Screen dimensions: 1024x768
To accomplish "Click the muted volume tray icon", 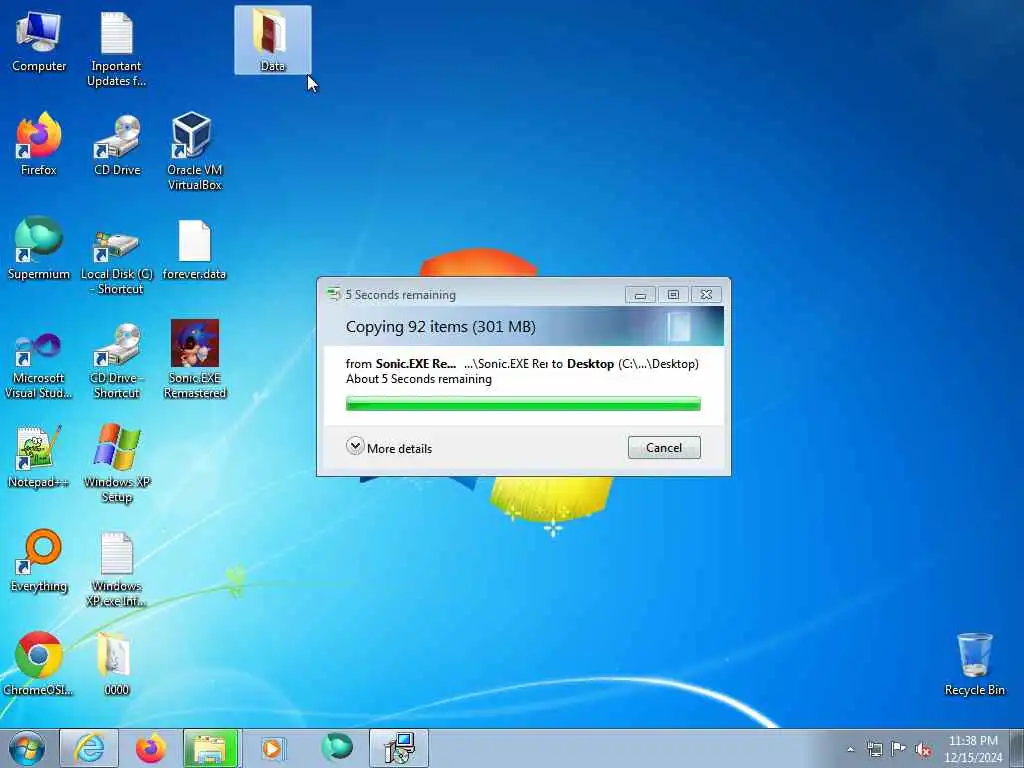I will pos(923,750).
